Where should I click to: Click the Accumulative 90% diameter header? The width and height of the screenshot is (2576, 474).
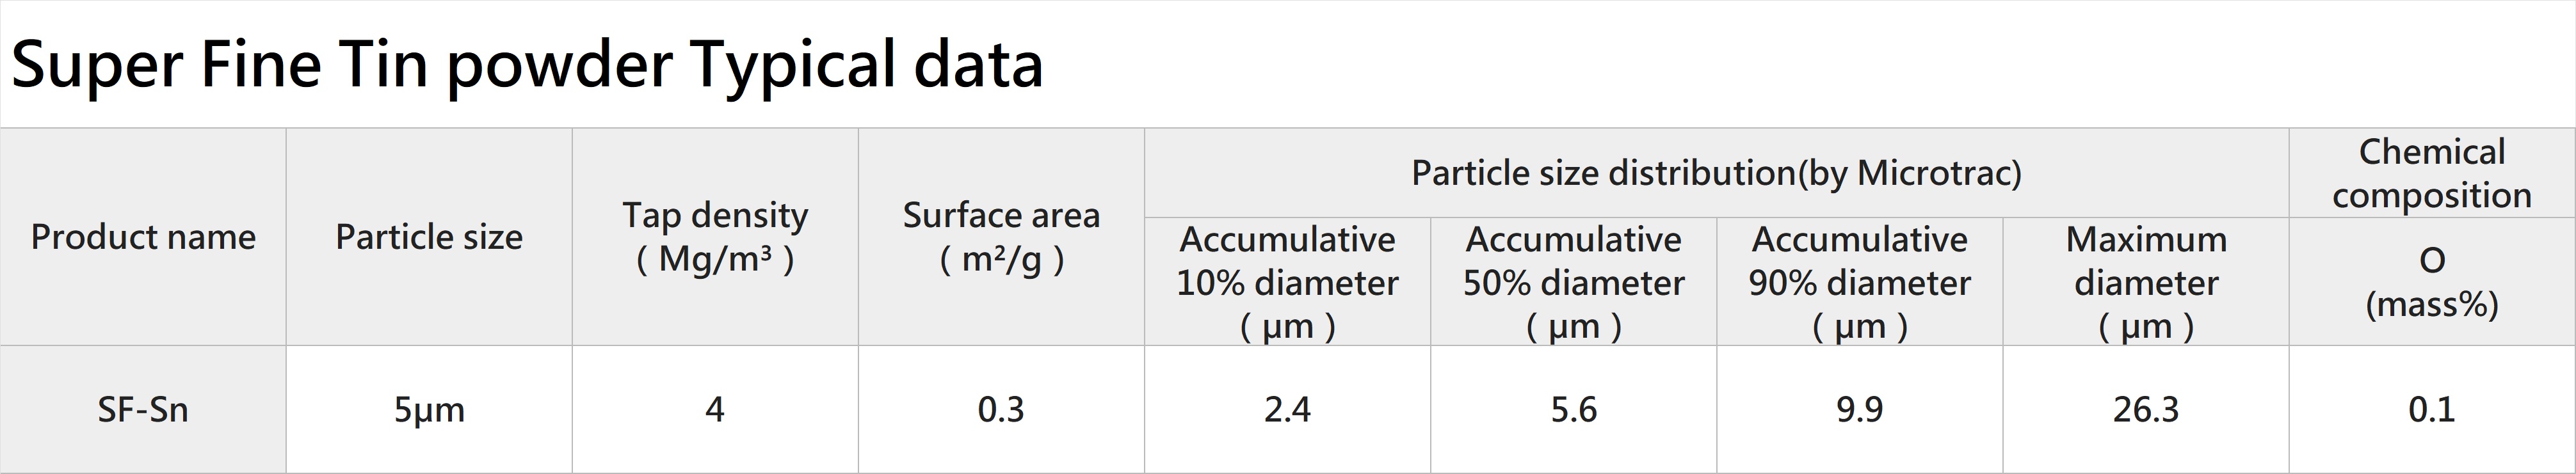(x=1860, y=282)
